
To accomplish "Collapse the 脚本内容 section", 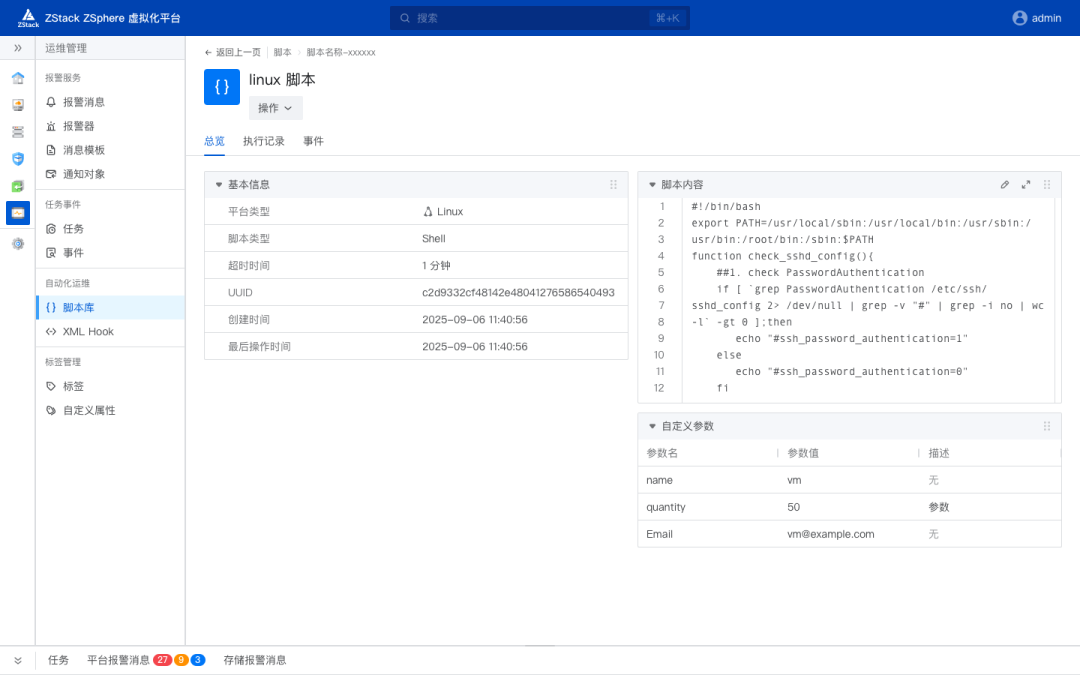I will pyautogui.click(x=652, y=185).
